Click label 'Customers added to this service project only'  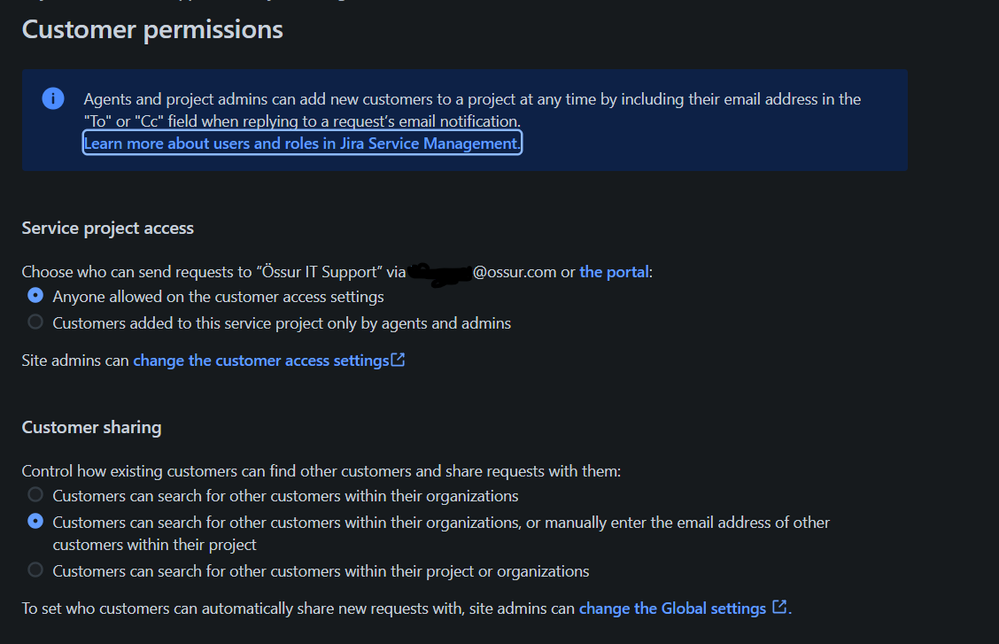tap(282, 324)
